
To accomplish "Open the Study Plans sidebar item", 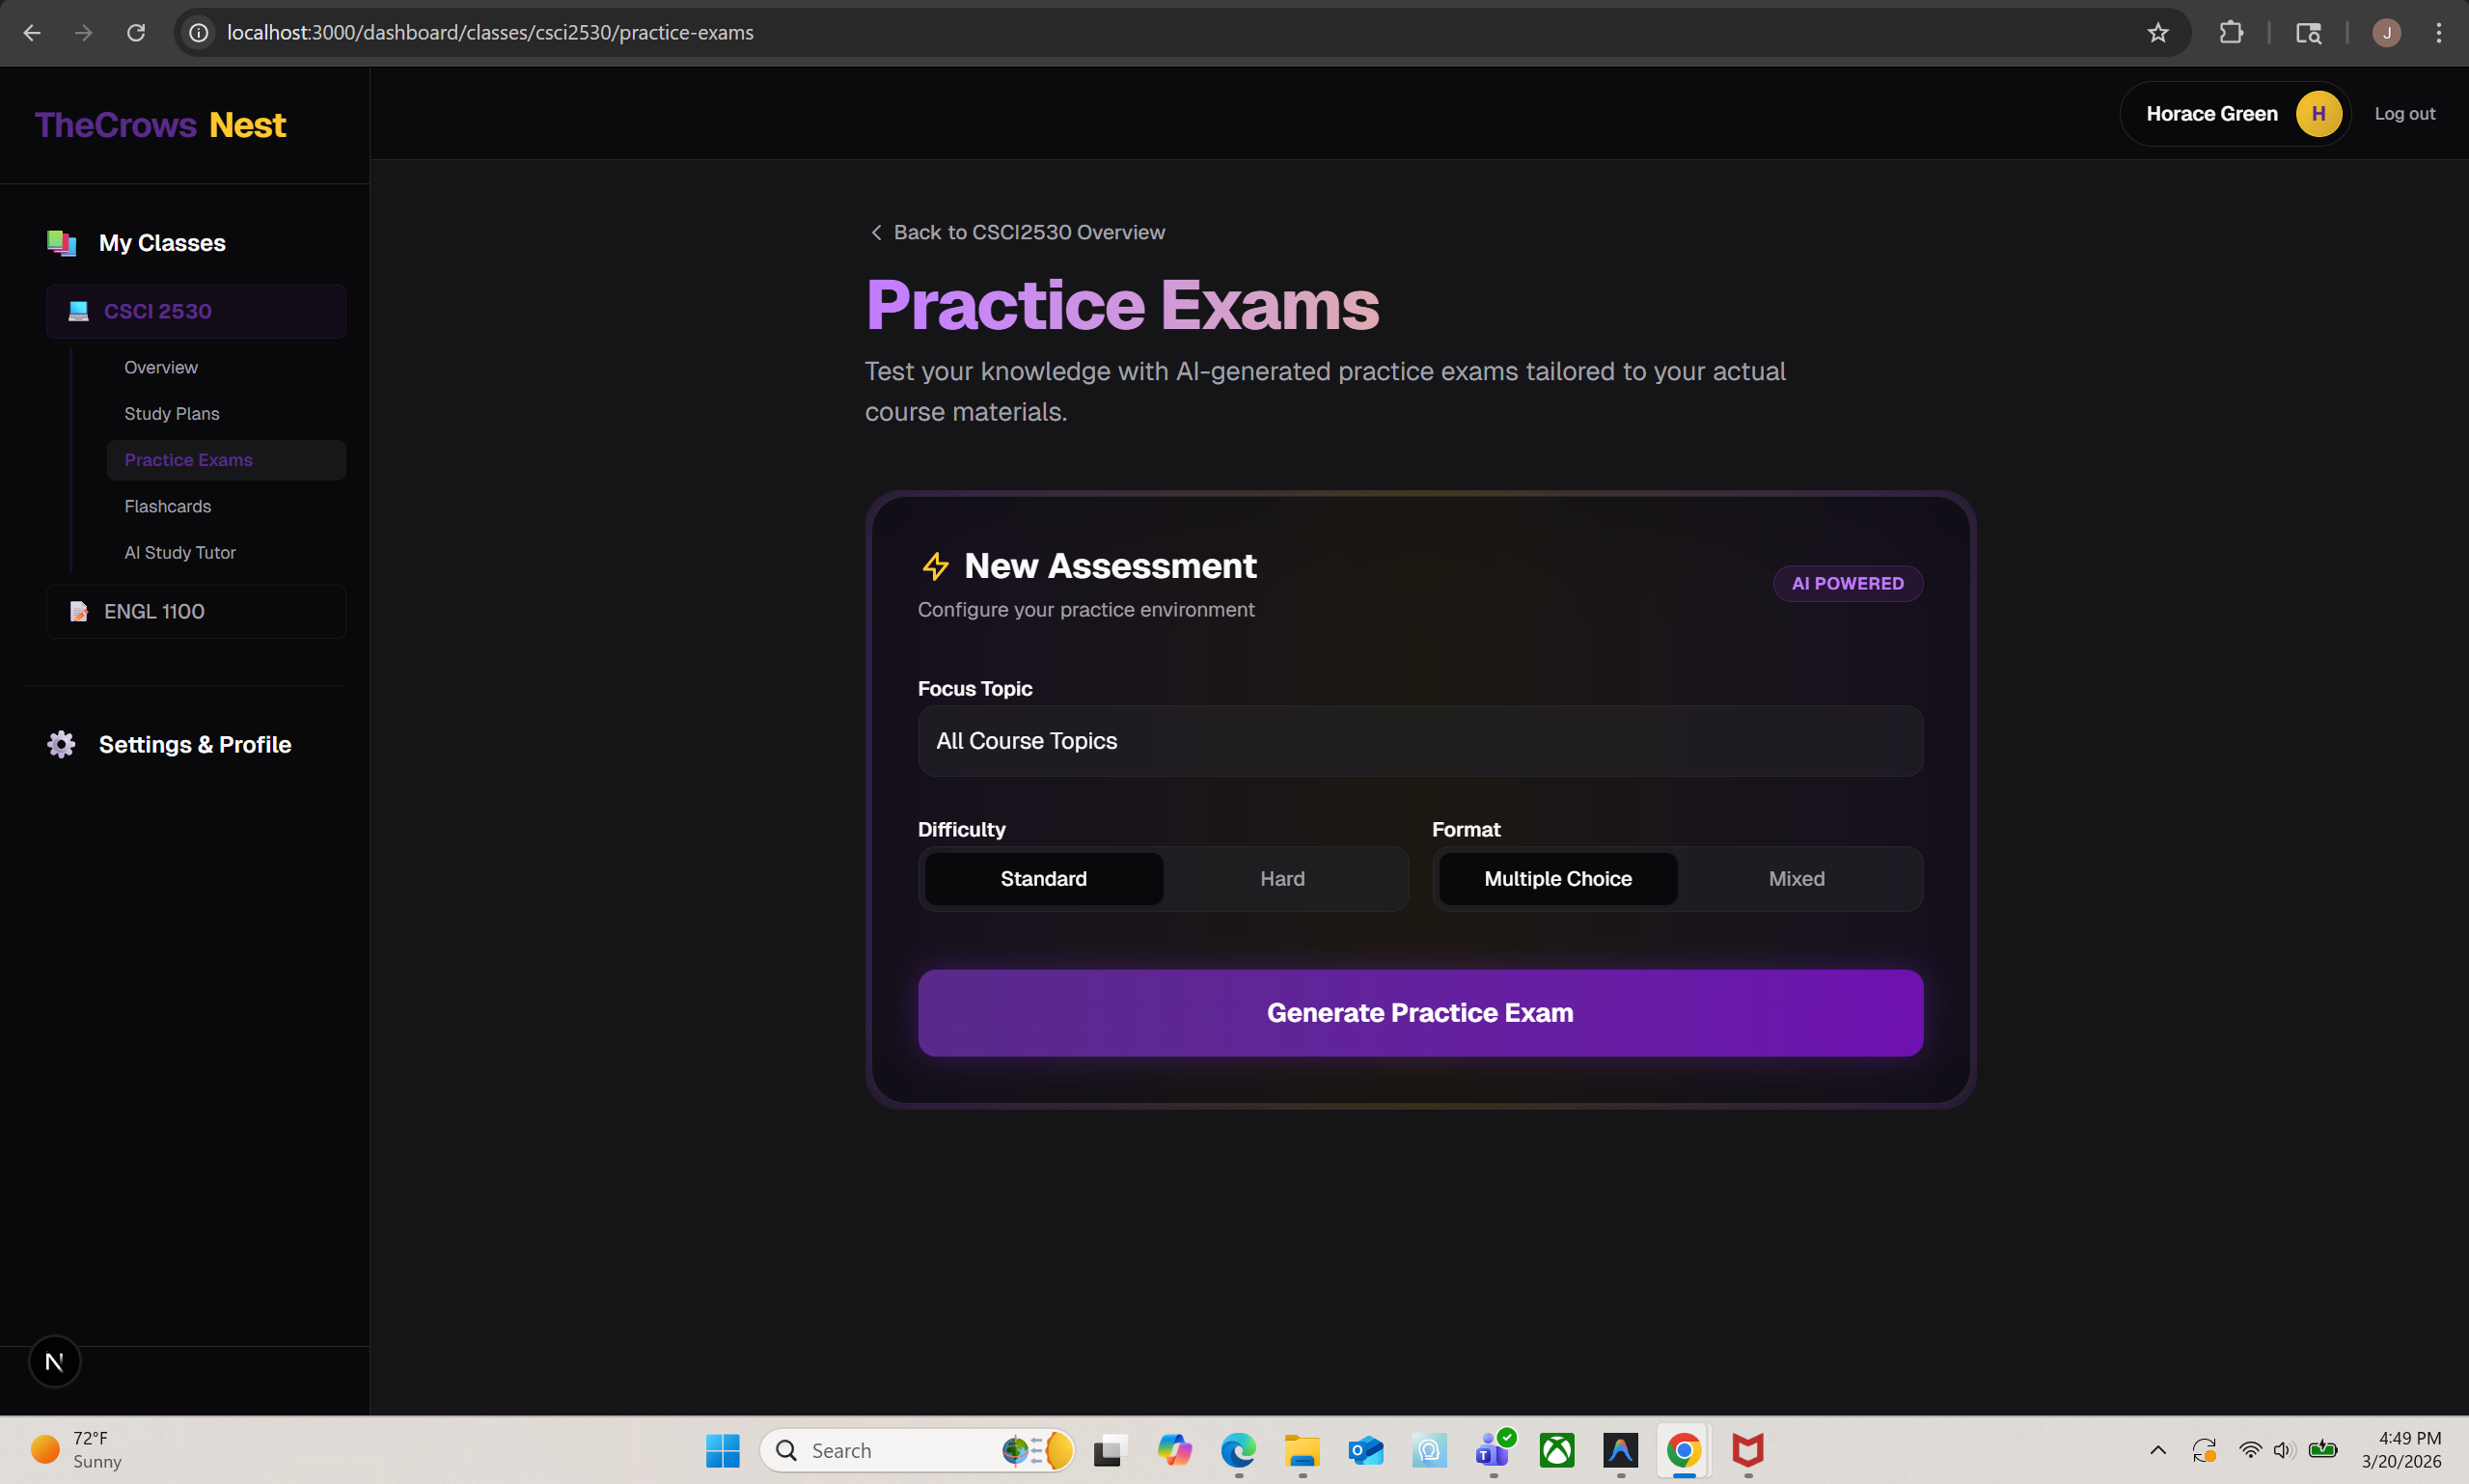I will click(172, 414).
